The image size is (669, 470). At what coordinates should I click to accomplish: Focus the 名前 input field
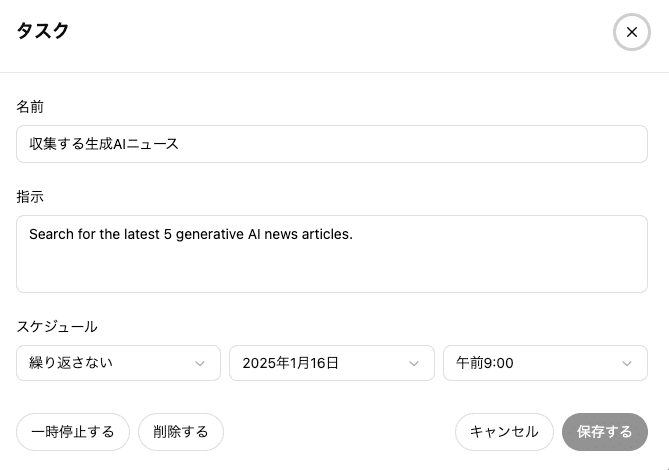coord(332,144)
